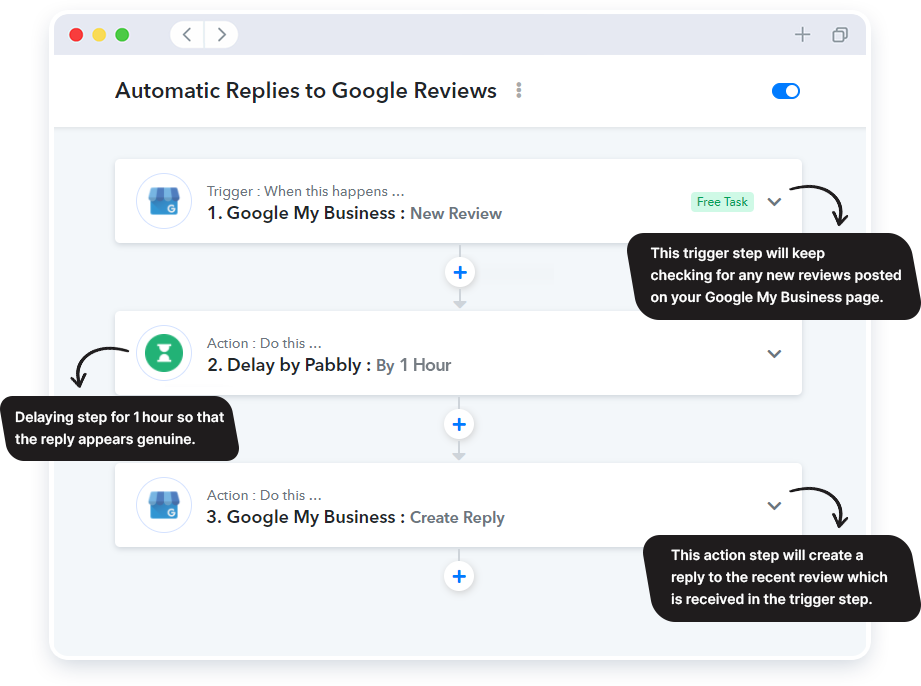The width and height of the screenshot is (921, 686).
Task: Click 'Trigger : When this happens ...' label
Action: (305, 191)
